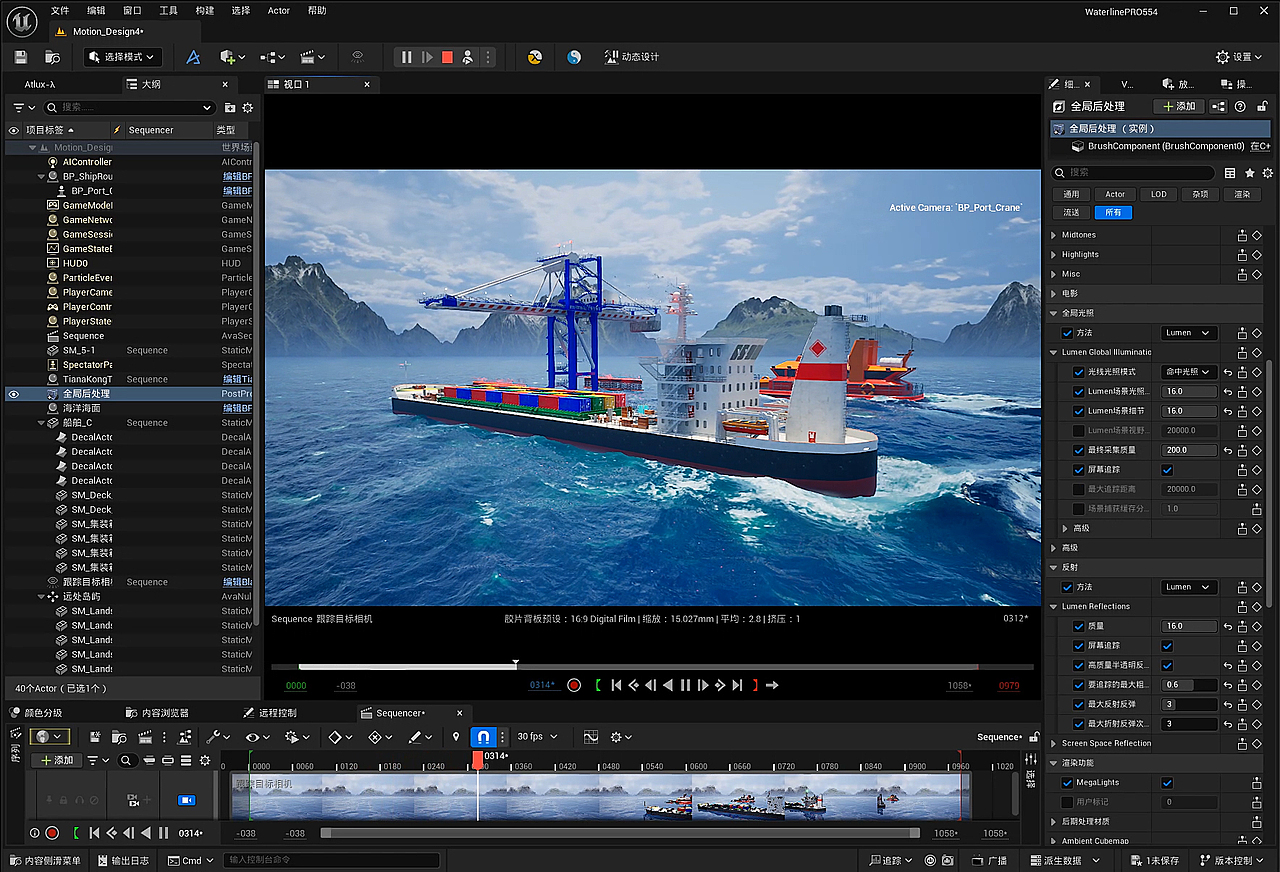Open the play options three-dot menu

pyautogui.click(x=488, y=57)
